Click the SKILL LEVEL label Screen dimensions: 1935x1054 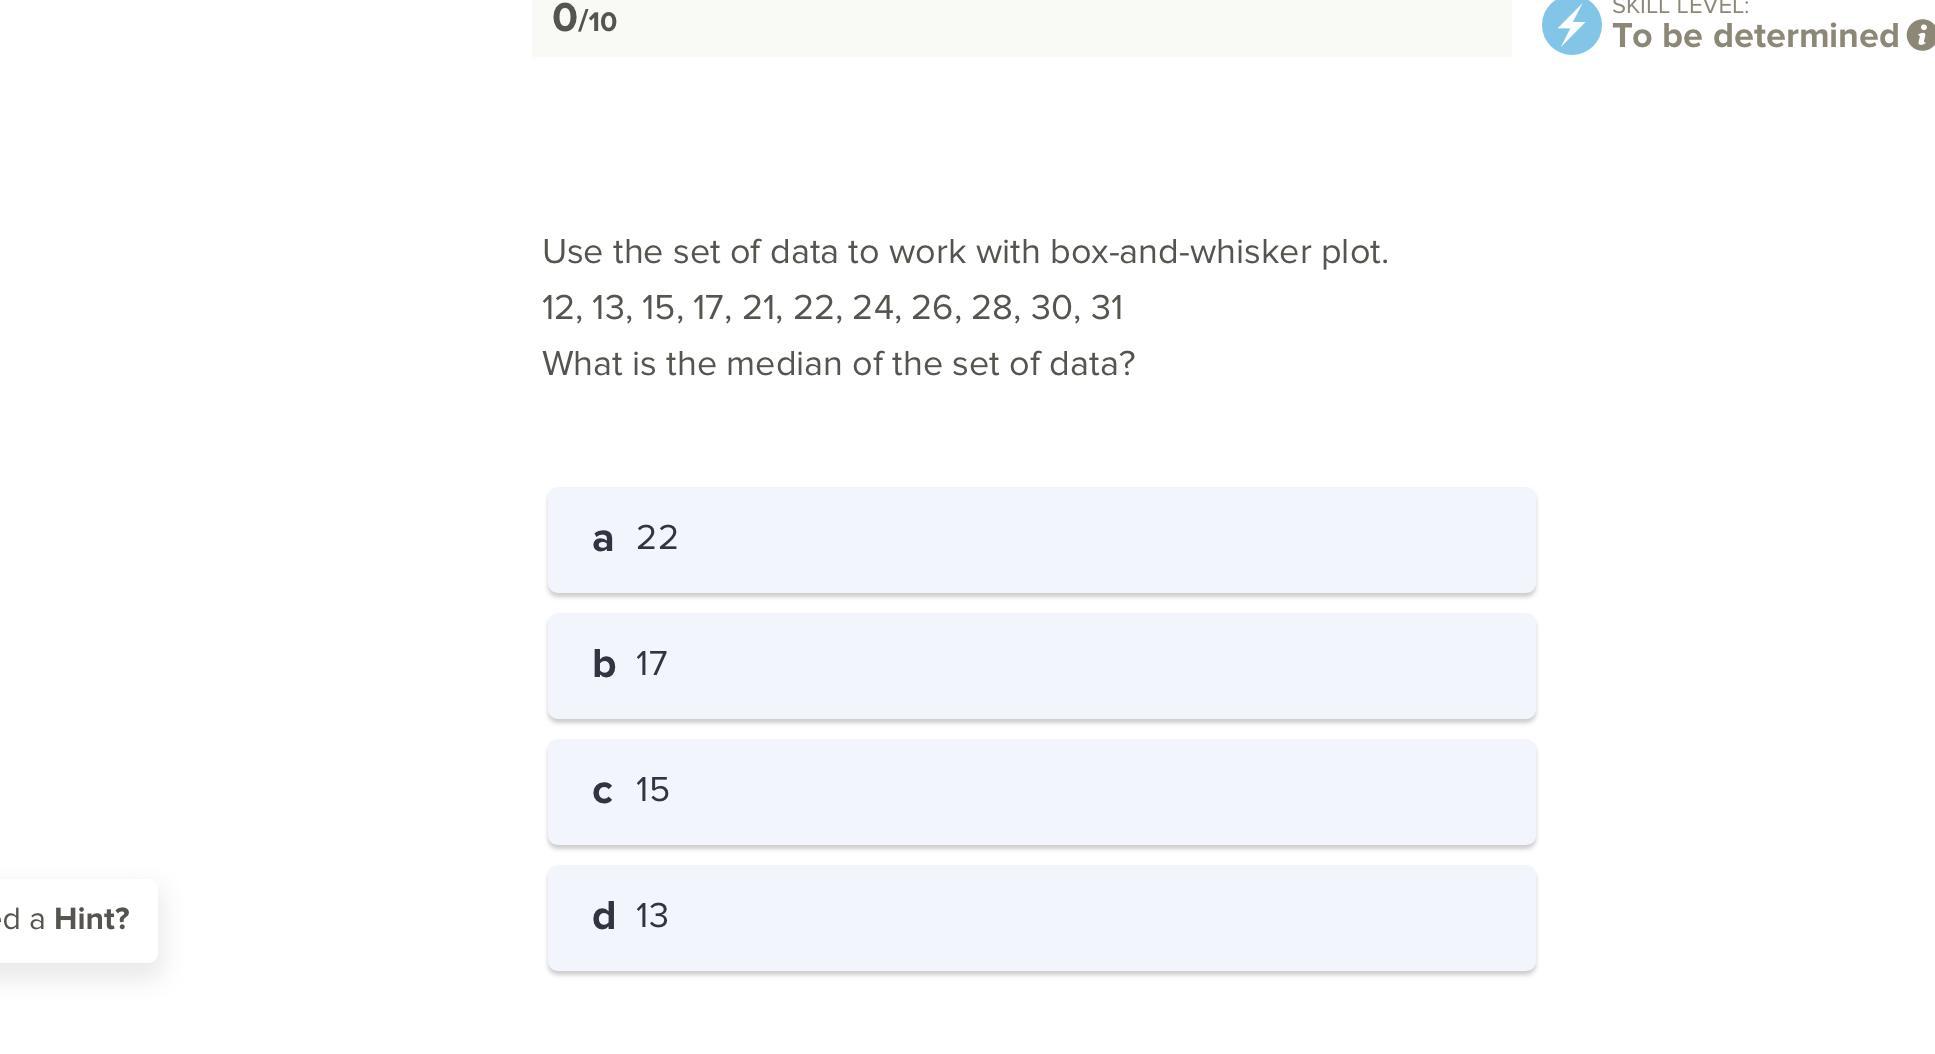point(1680,8)
